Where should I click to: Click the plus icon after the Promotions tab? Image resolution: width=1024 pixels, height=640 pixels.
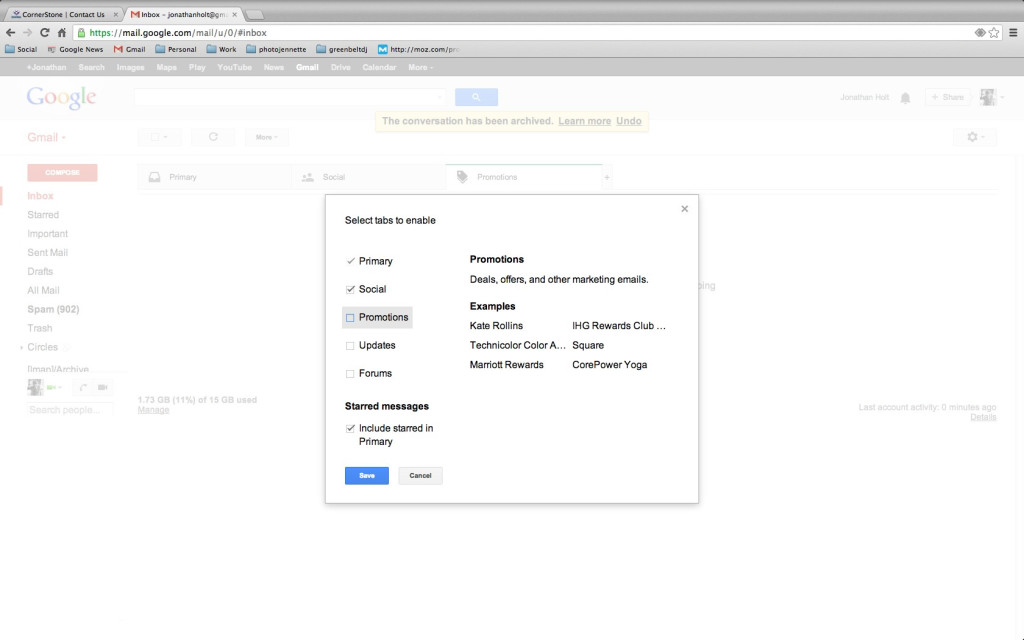[607, 177]
